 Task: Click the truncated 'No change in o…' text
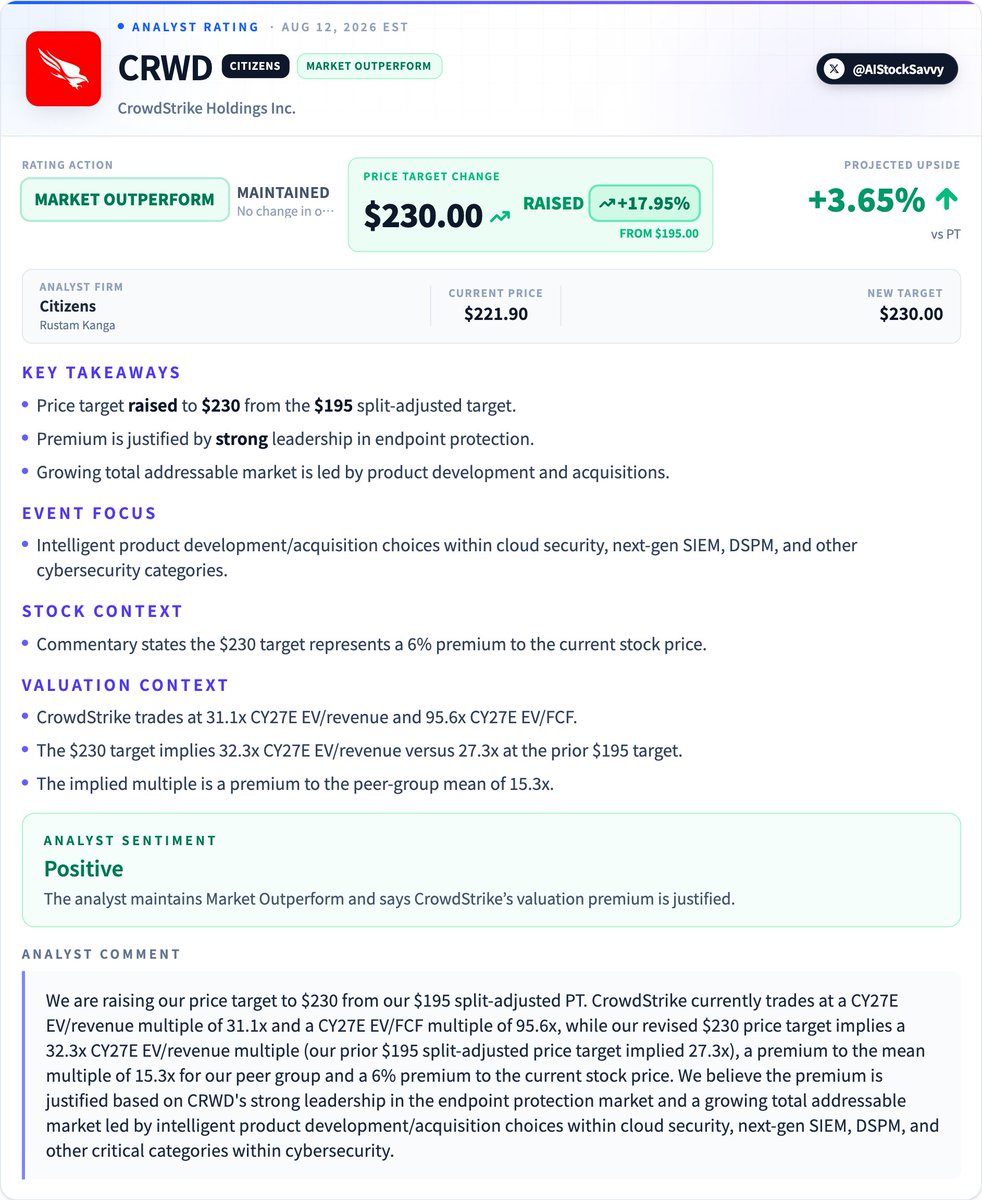coord(286,212)
